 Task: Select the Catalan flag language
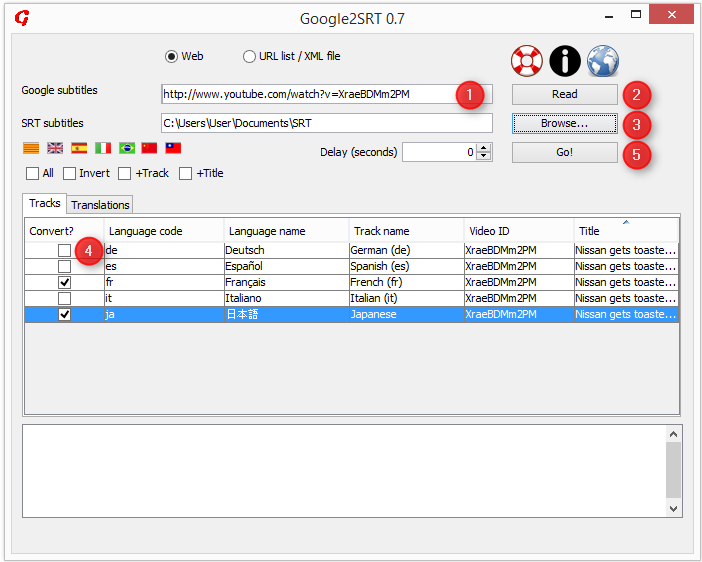click(31, 148)
